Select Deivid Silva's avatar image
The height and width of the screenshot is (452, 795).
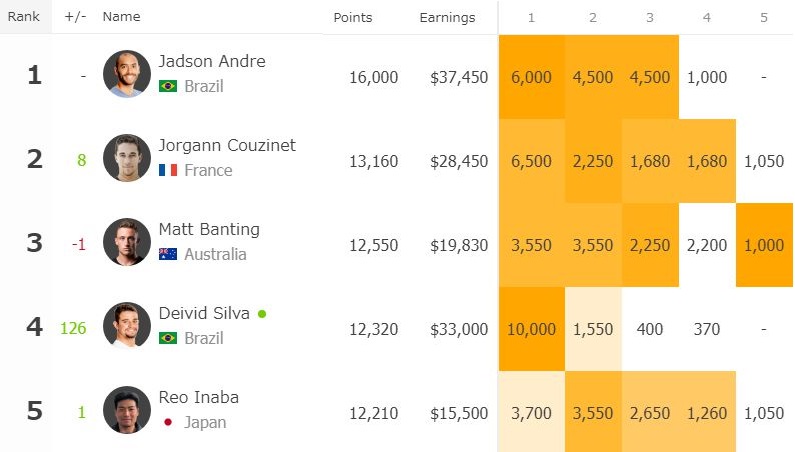127,326
